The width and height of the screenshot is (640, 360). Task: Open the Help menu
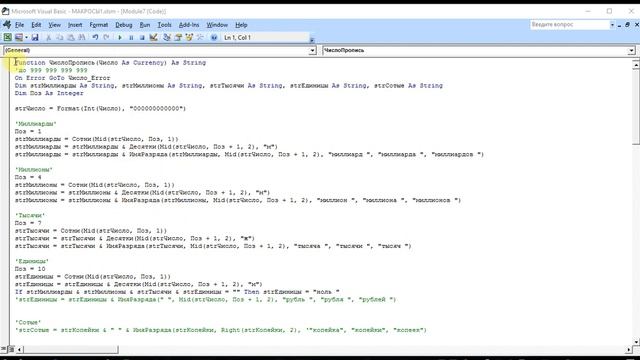241,25
